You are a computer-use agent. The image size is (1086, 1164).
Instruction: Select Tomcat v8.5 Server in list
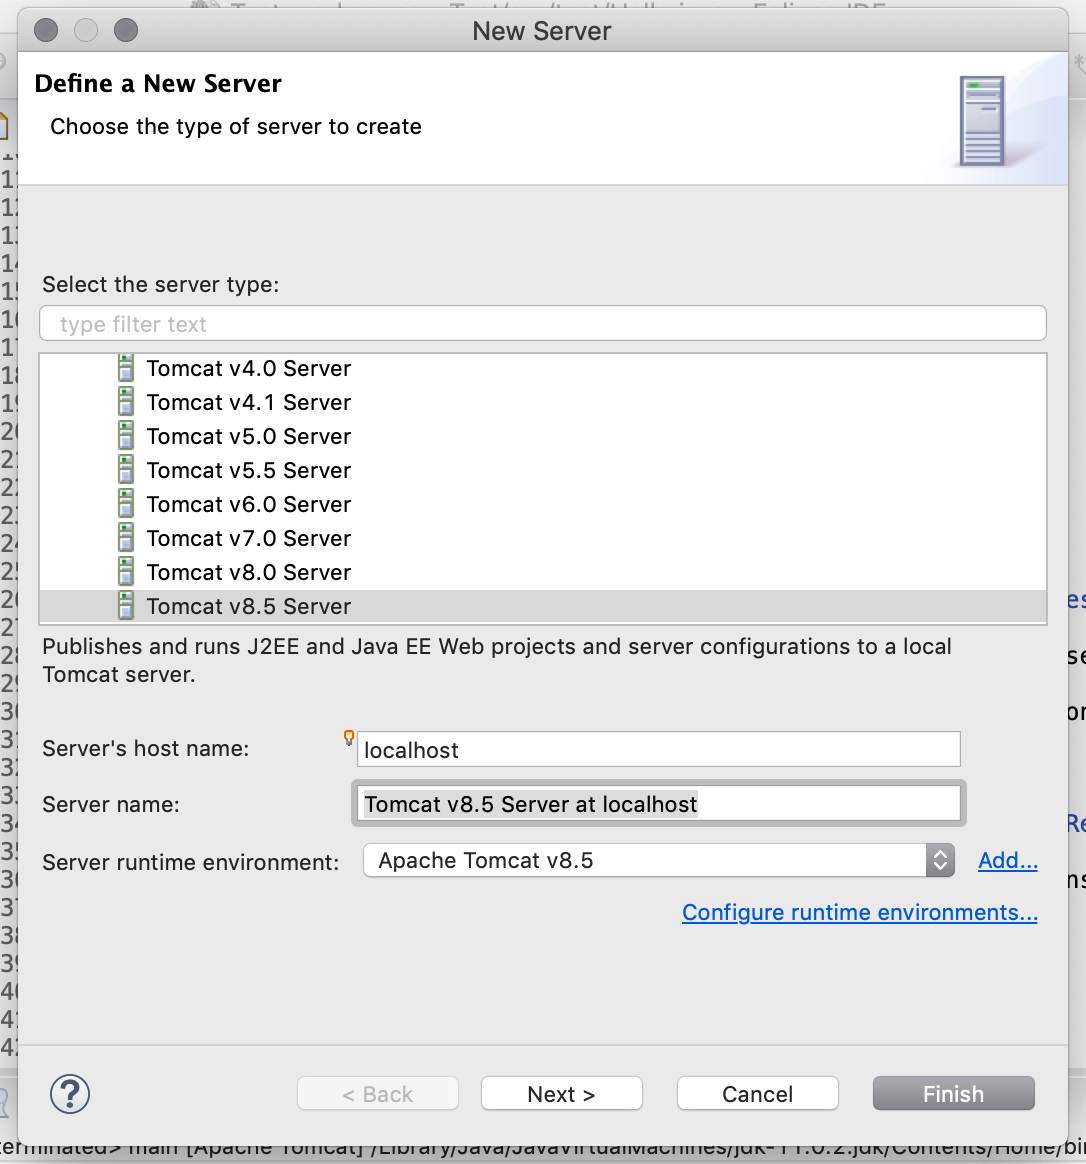pos(543,606)
